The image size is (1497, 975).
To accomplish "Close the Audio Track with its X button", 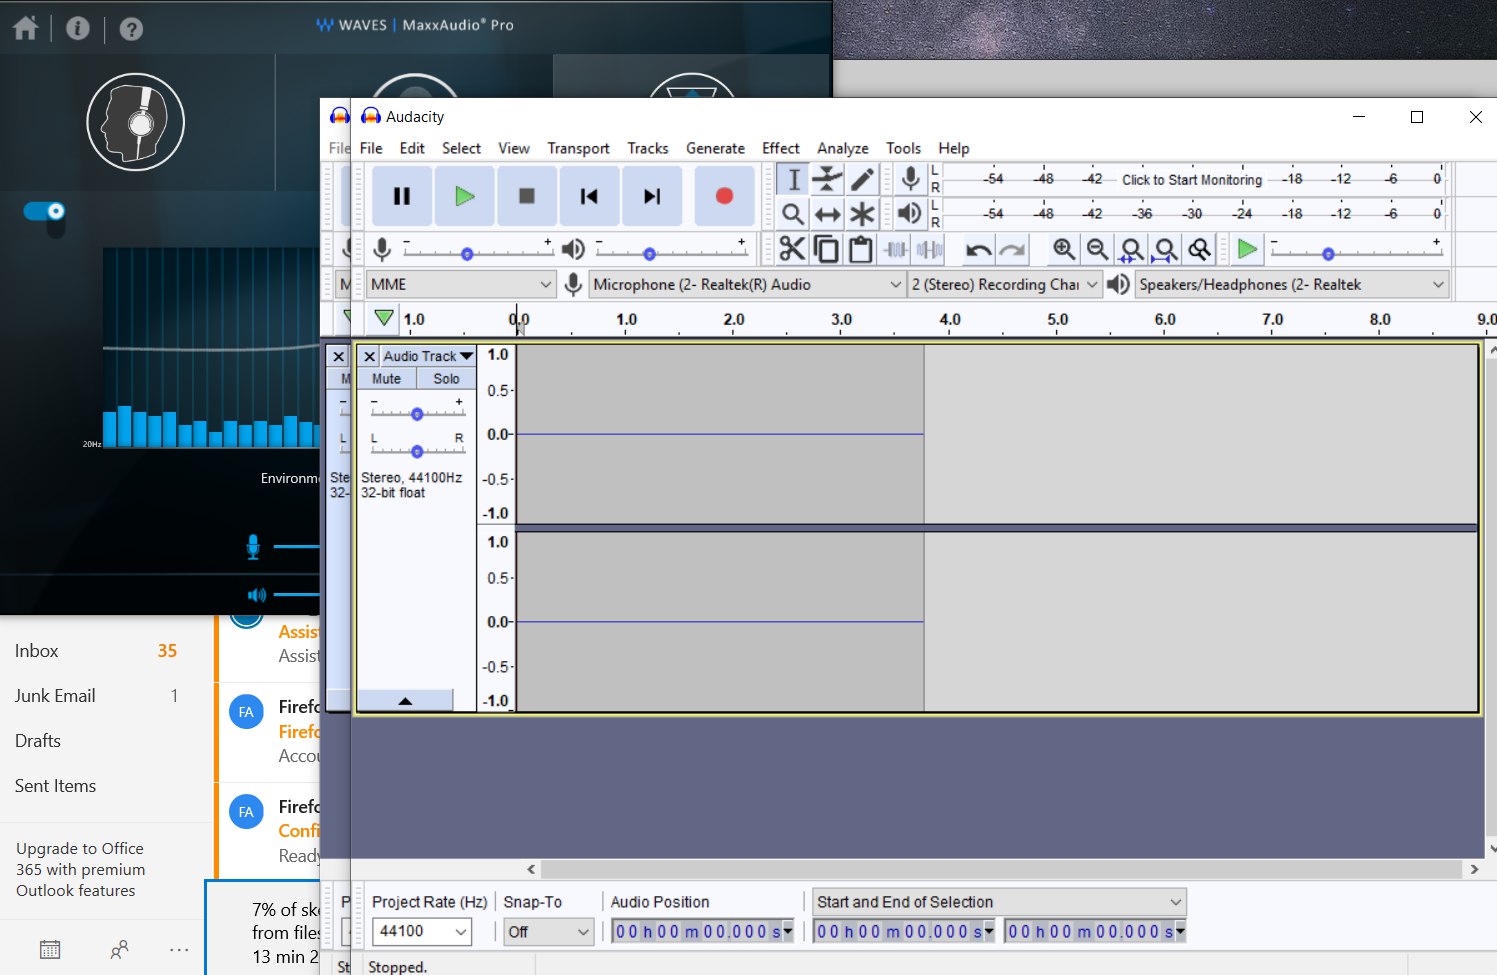I will (369, 356).
